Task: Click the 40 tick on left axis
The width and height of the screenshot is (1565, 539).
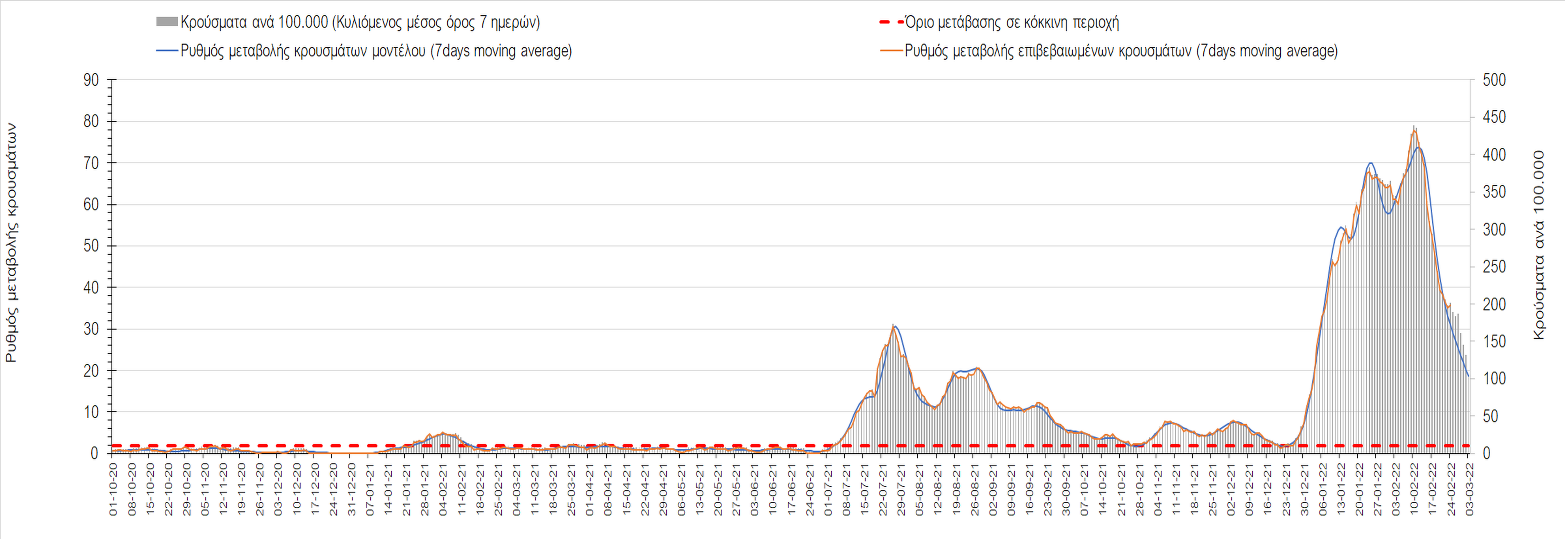Action: pos(90,288)
